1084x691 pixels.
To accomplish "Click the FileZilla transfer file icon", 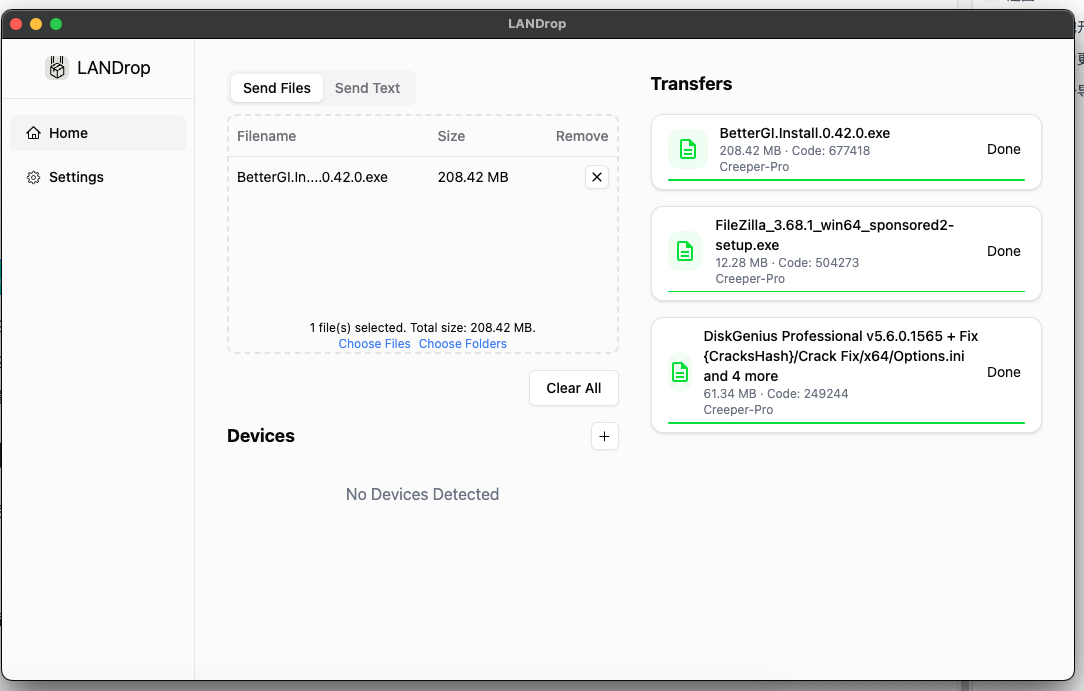I will 685,251.
